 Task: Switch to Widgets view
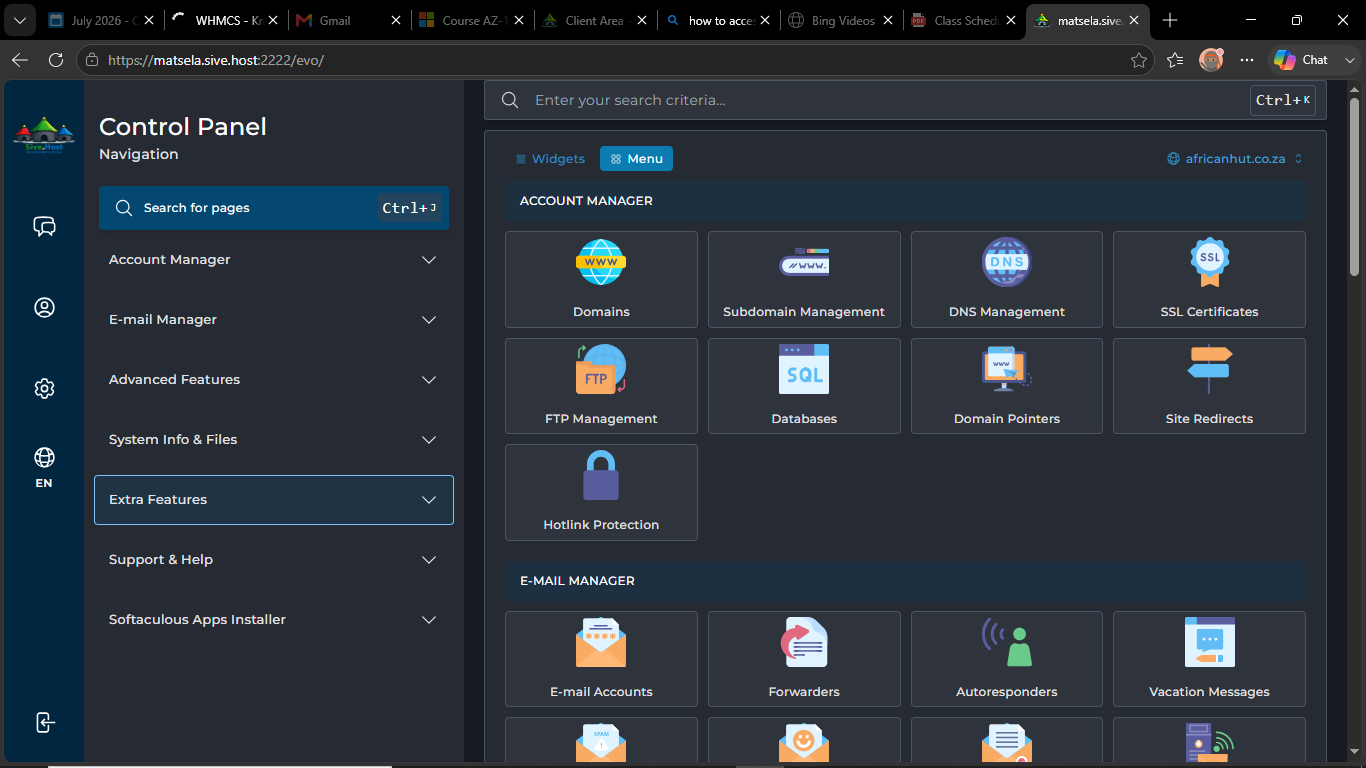pos(550,159)
